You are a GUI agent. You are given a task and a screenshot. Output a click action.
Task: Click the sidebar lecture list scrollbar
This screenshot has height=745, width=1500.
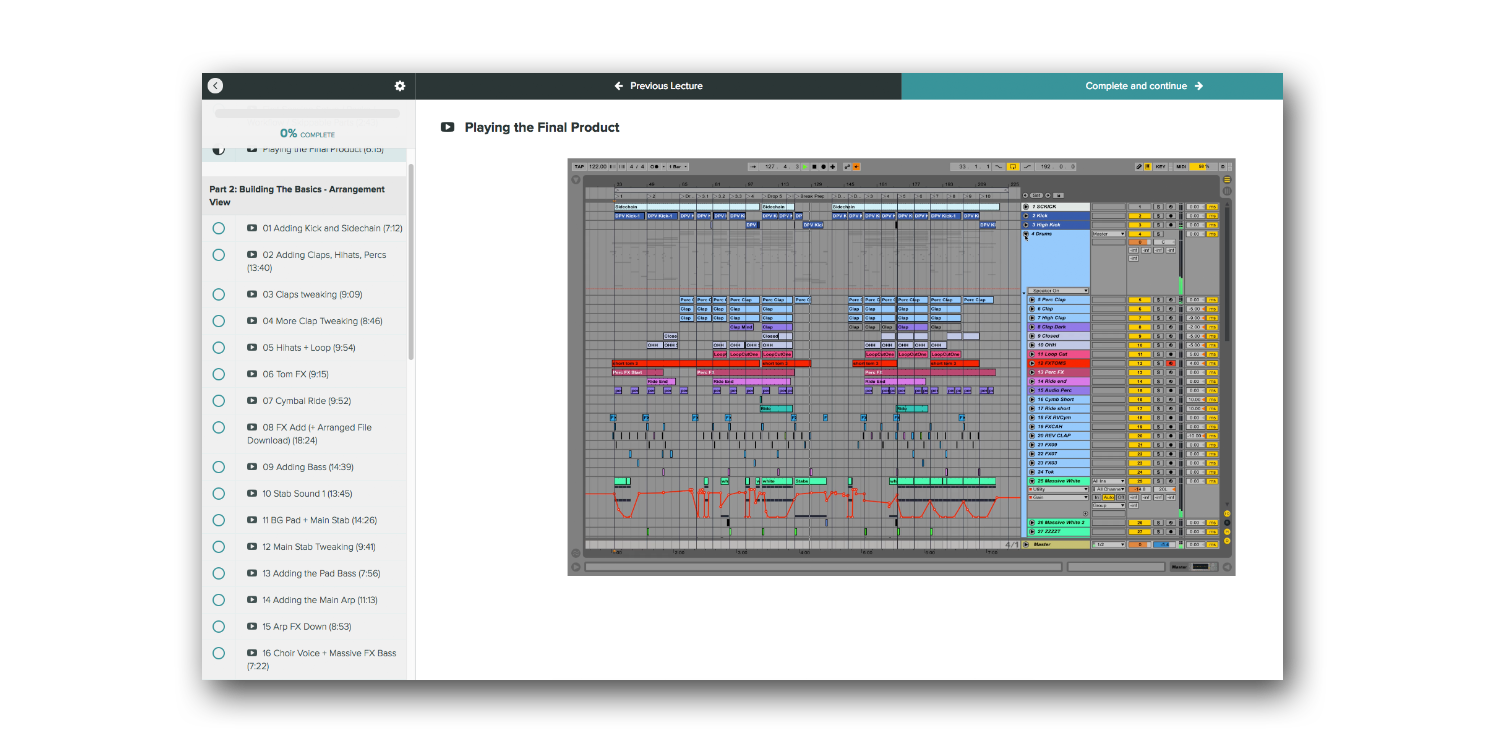tap(411, 262)
